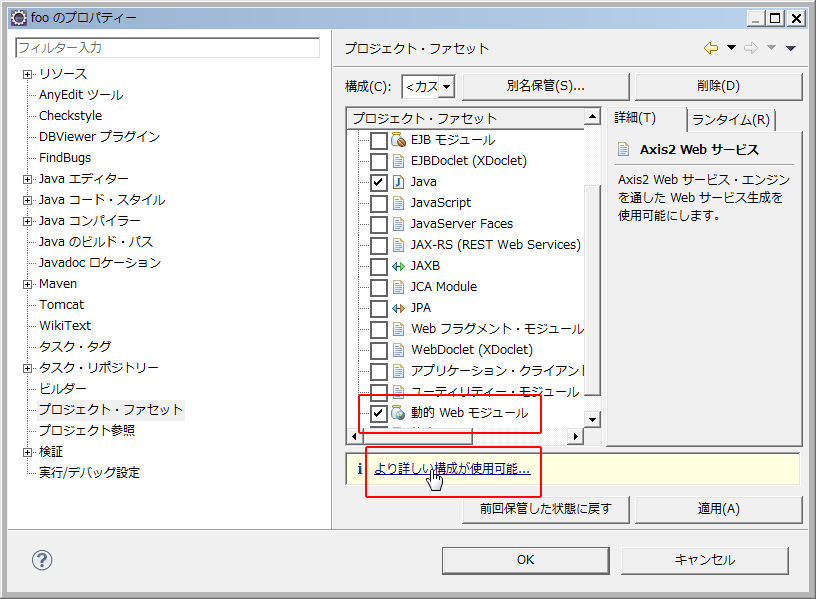Open the view menu triangle in header
The width and height of the screenshot is (816, 599).
coord(791,48)
